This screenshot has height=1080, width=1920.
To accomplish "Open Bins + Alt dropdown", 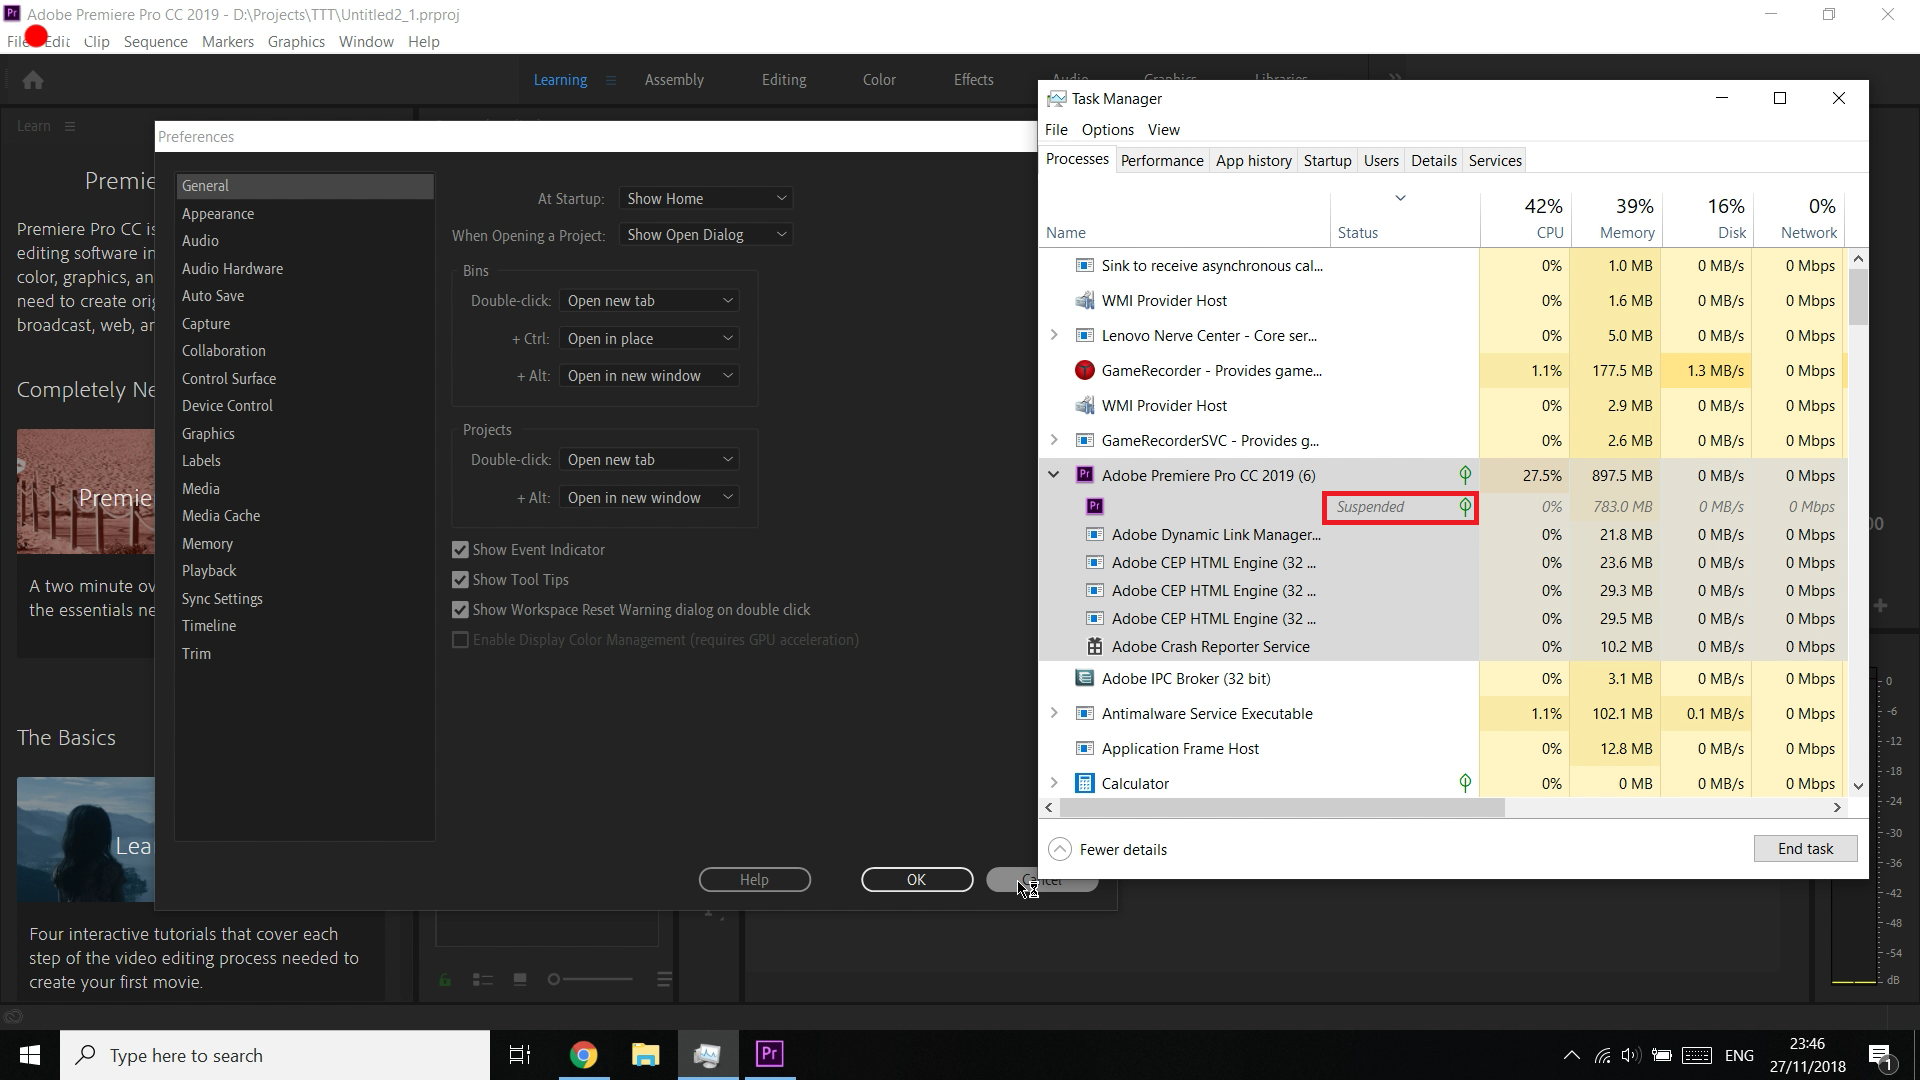I will pyautogui.click(x=649, y=375).
